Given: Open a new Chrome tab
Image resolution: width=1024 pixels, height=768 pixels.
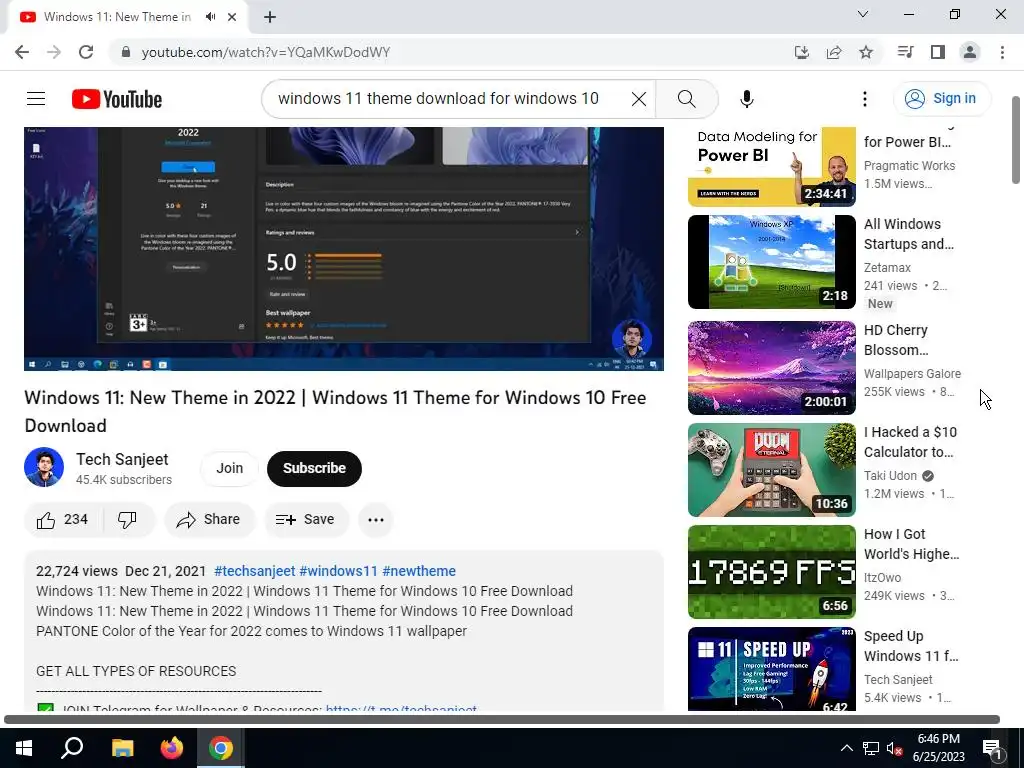Looking at the screenshot, I should [x=270, y=17].
